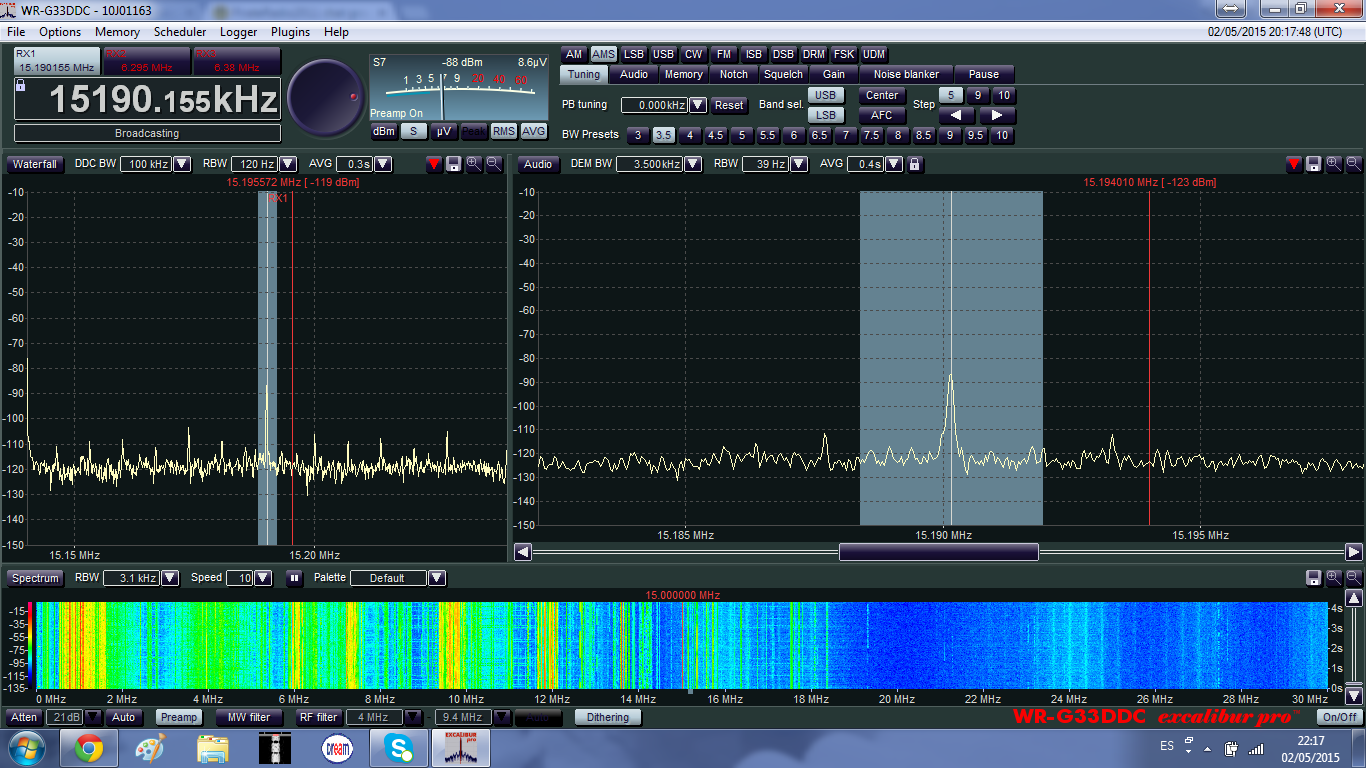Switch to the Noise blanker tab
The height and width of the screenshot is (768, 1366).
pos(906,74)
